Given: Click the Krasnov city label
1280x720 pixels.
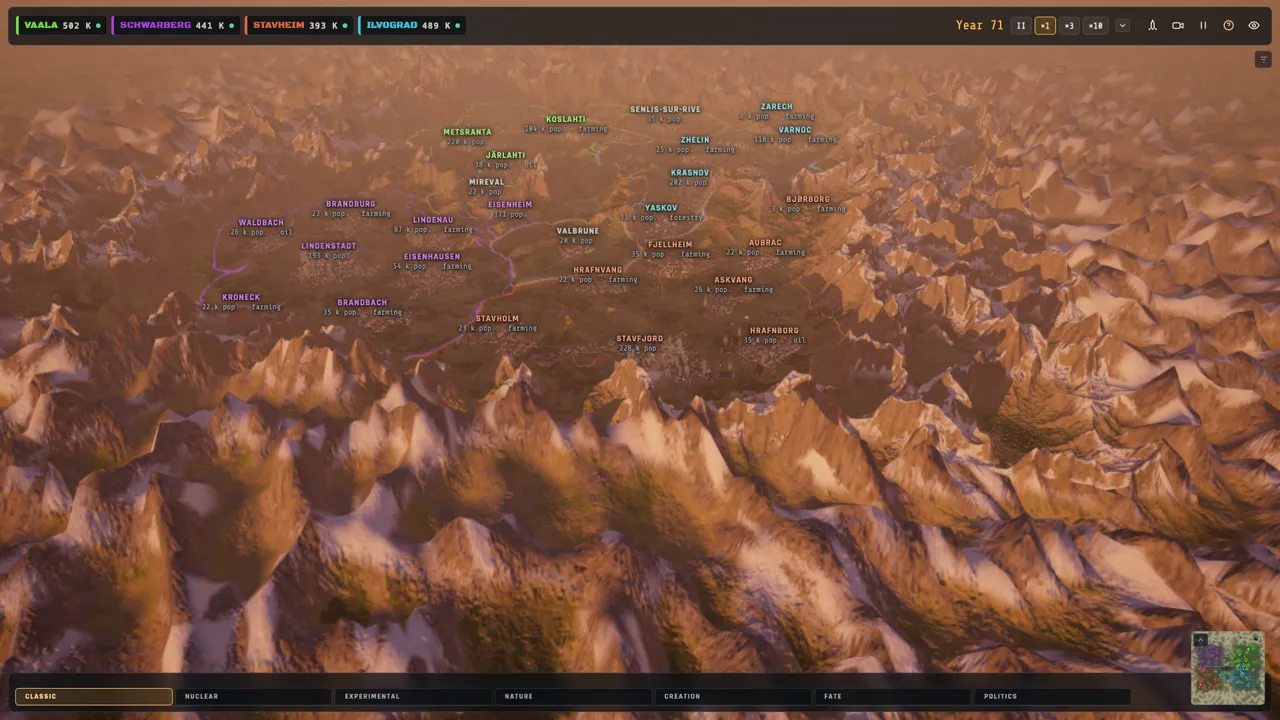Looking at the screenshot, I should [x=690, y=173].
